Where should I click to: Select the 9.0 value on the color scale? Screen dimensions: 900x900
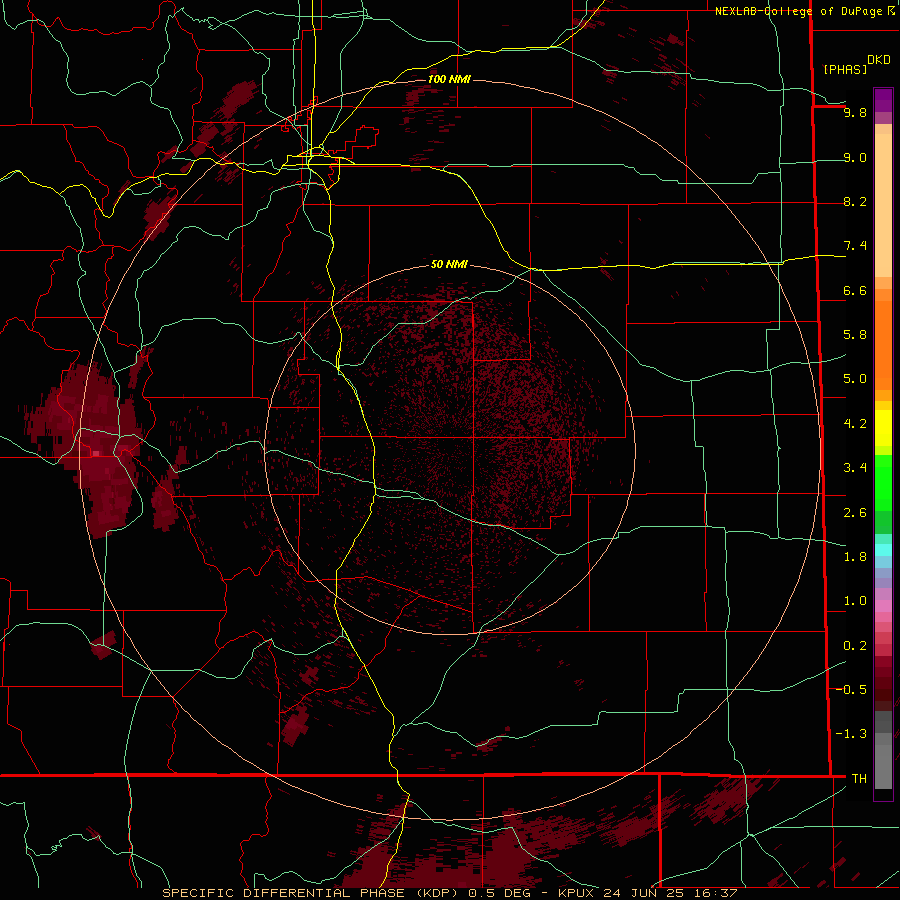click(x=855, y=157)
